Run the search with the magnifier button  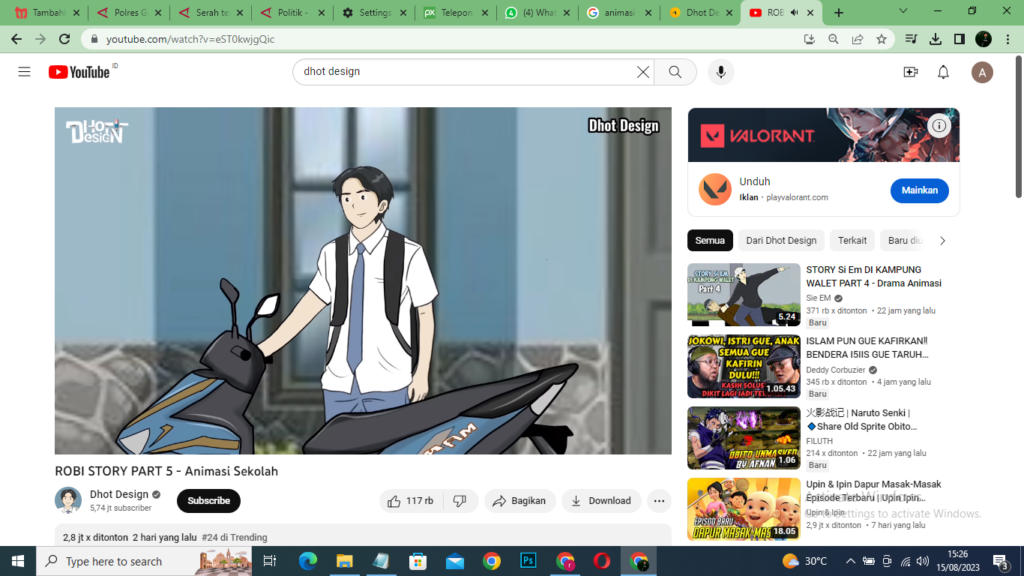click(x=675, y=72)
